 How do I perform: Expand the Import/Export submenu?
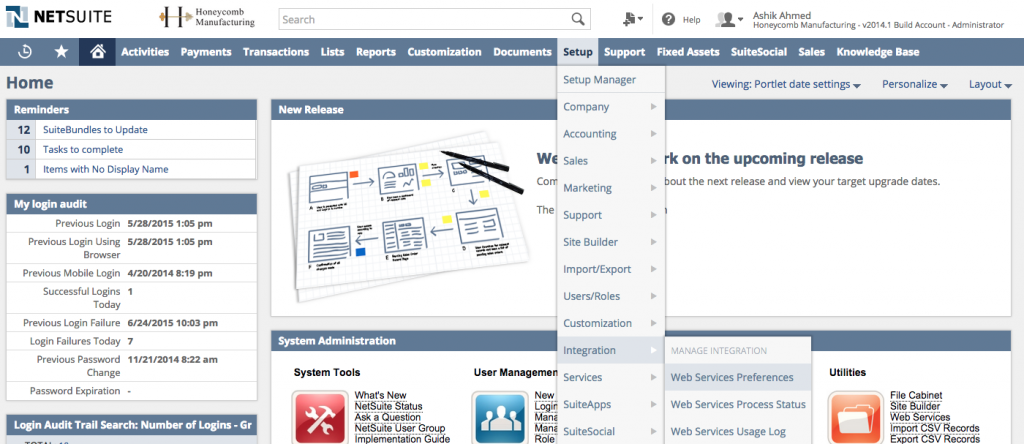(611, 269)
